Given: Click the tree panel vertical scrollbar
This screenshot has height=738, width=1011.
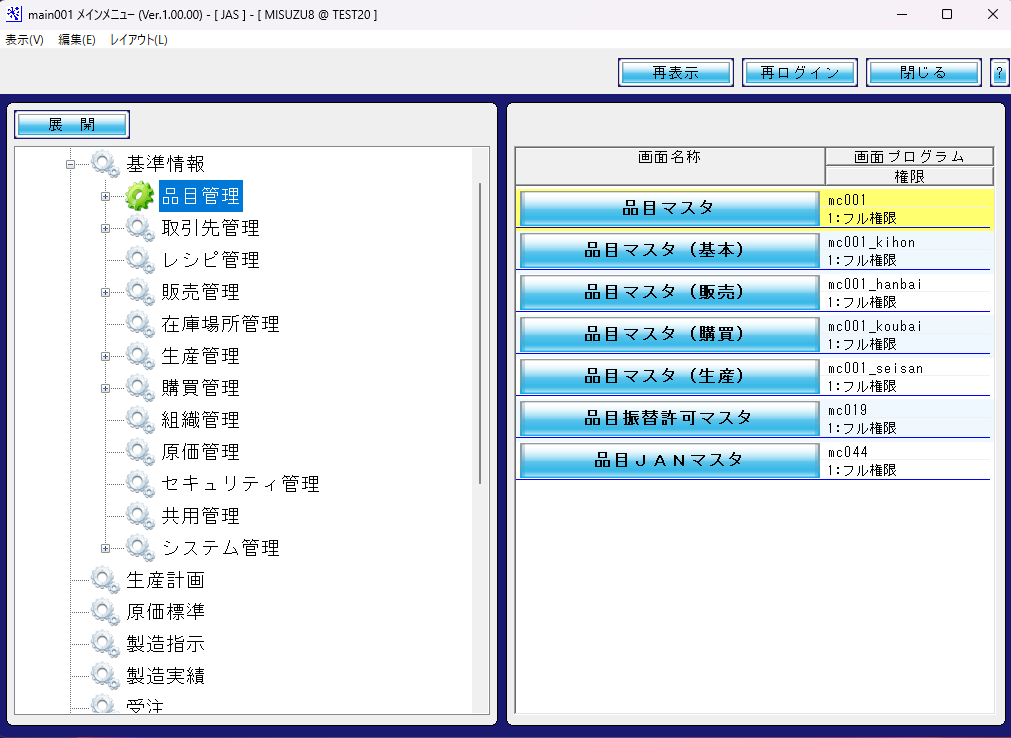Looking at the screenshot, I should pos(480,333).
